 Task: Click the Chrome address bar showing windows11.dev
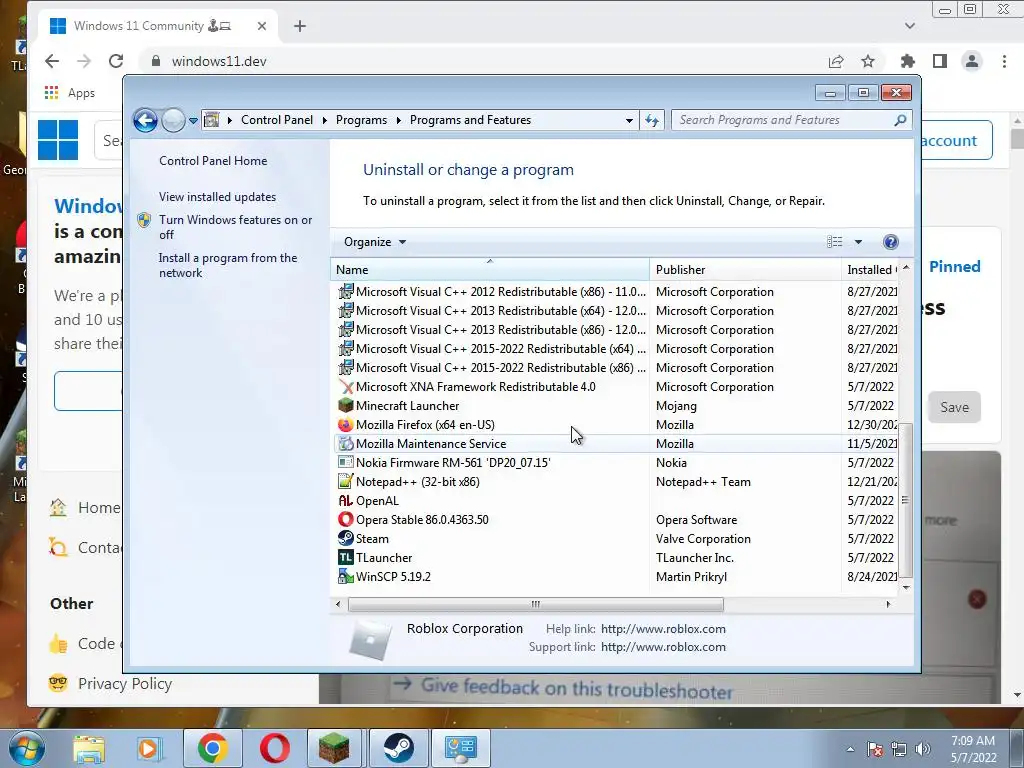[x=483, y=61]
